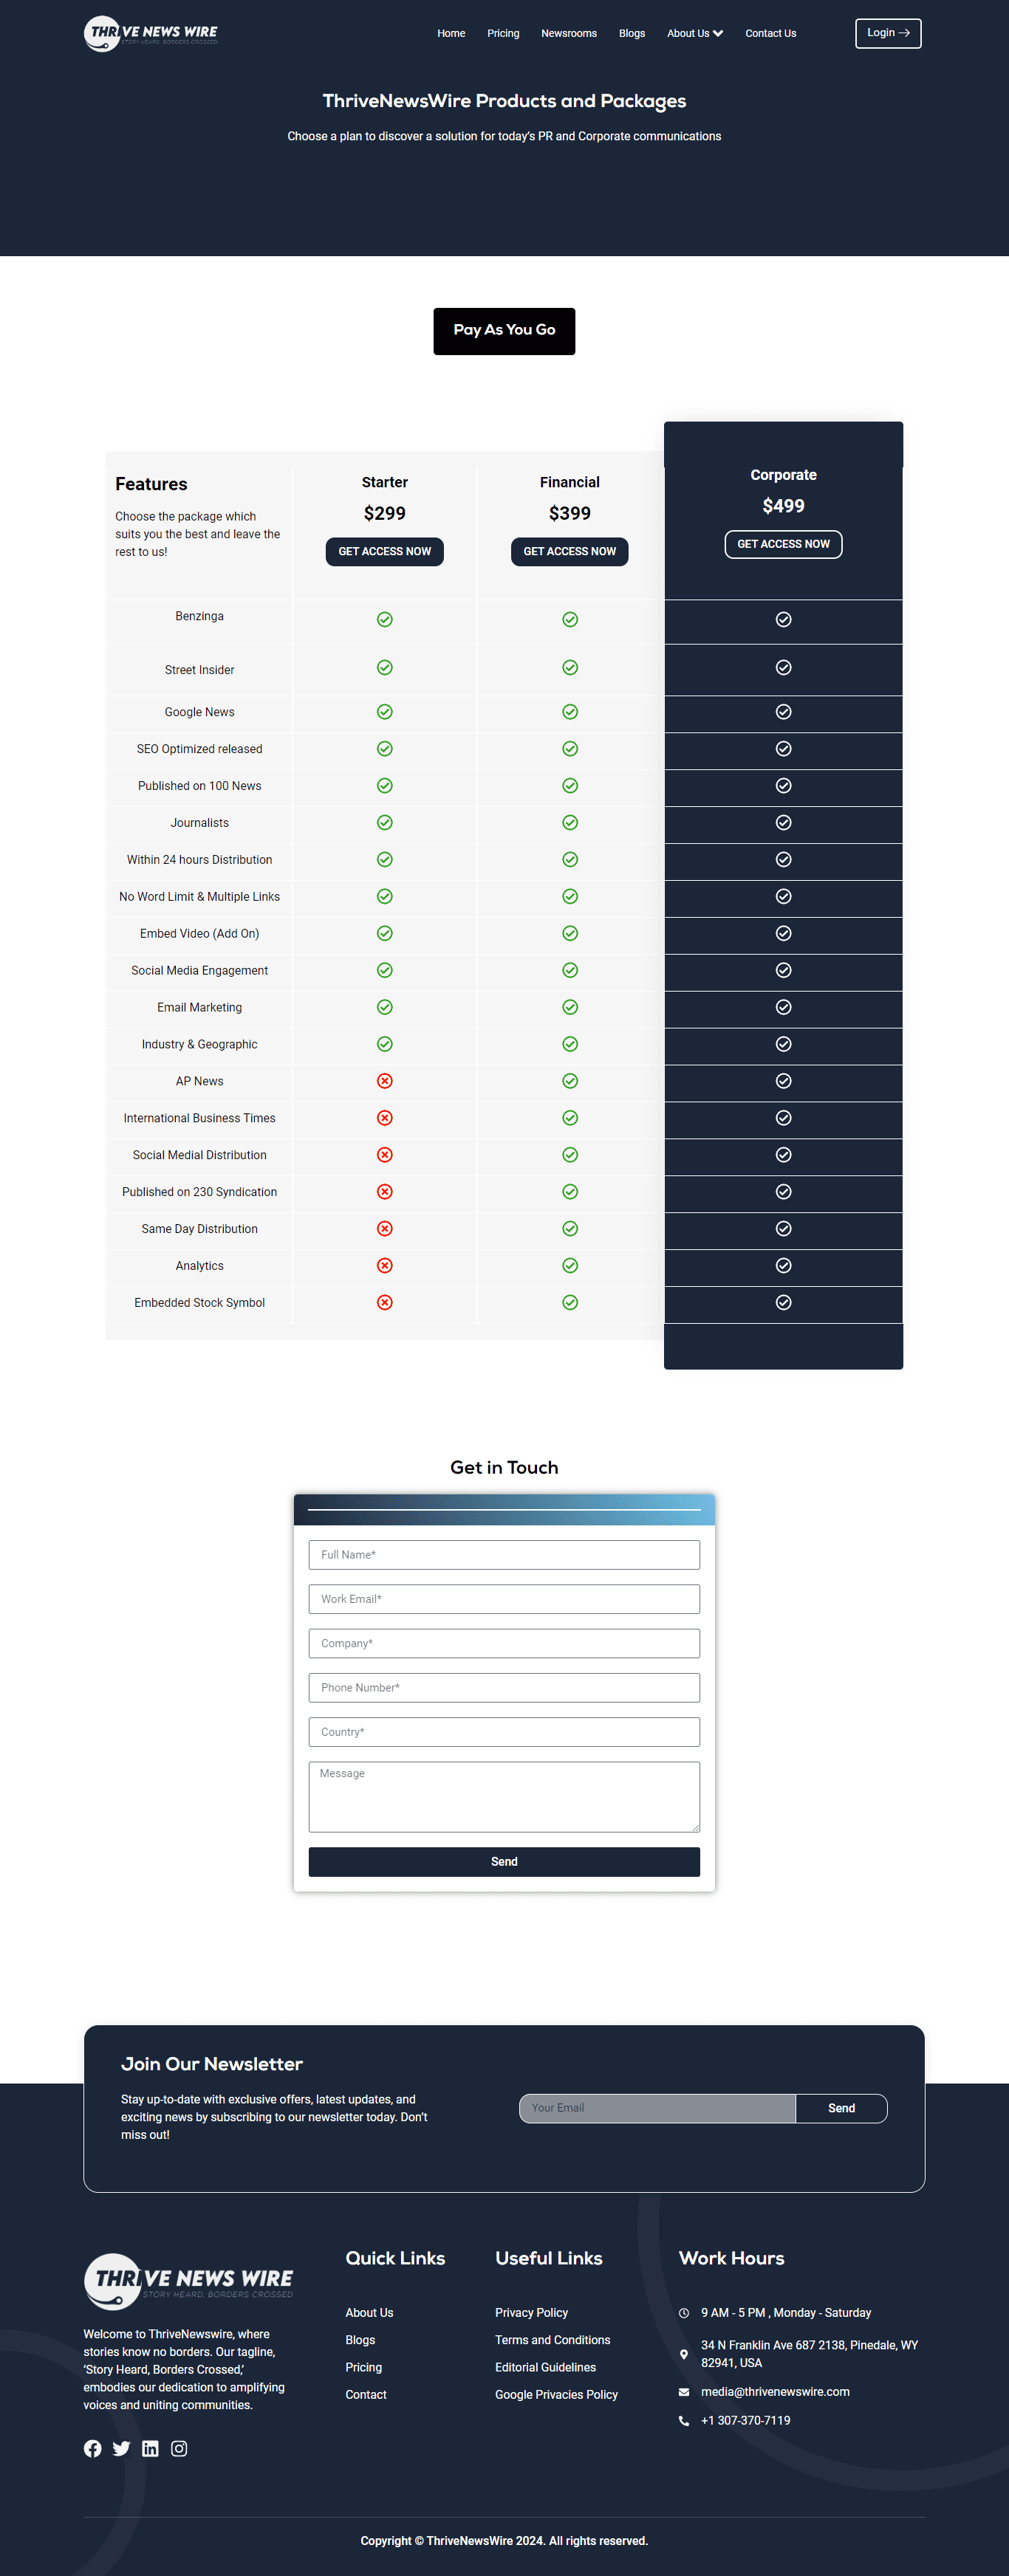Open the Facebook icon in footer

point(93,2448)
